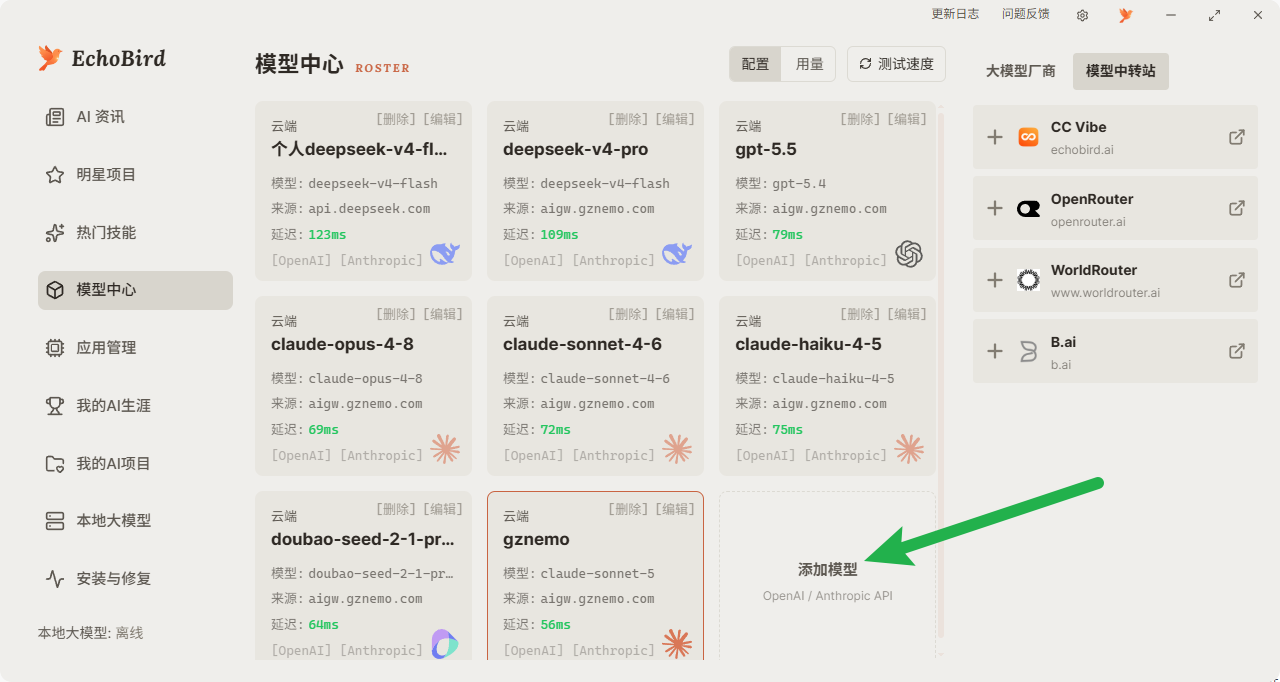Open the B.ai external link icon
The image size is (1280, 682).
tap(1237, 351)
